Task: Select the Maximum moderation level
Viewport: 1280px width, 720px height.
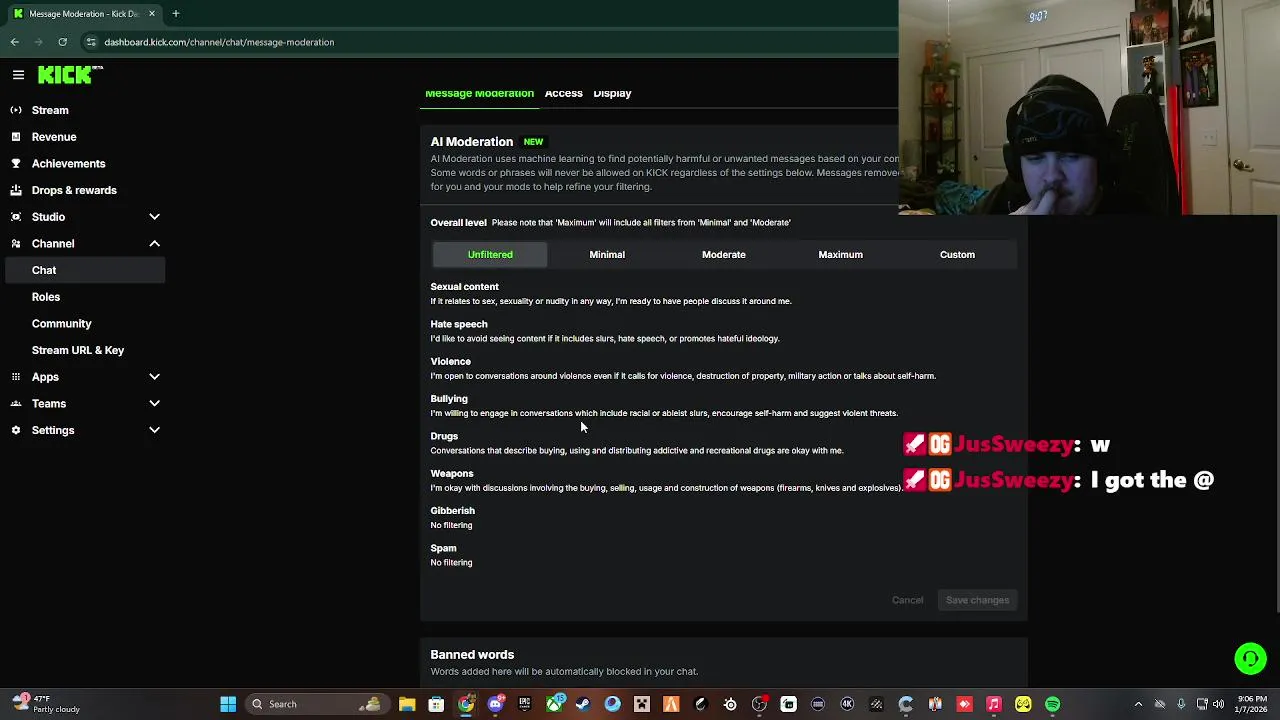Action: coord(840,254)
